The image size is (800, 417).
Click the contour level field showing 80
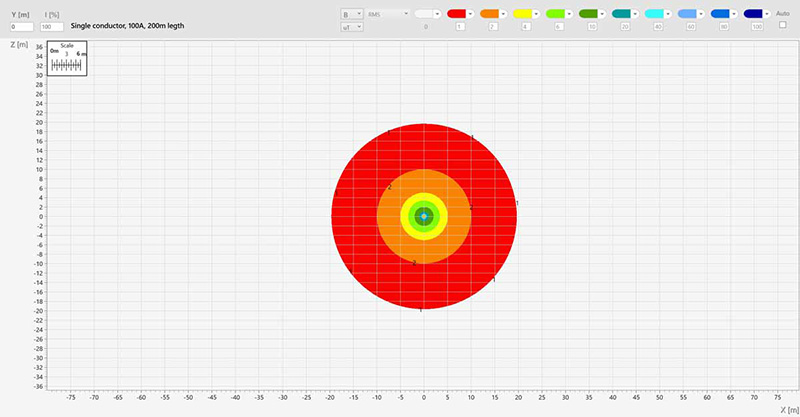pyautogui.click(x=724, y=27)
